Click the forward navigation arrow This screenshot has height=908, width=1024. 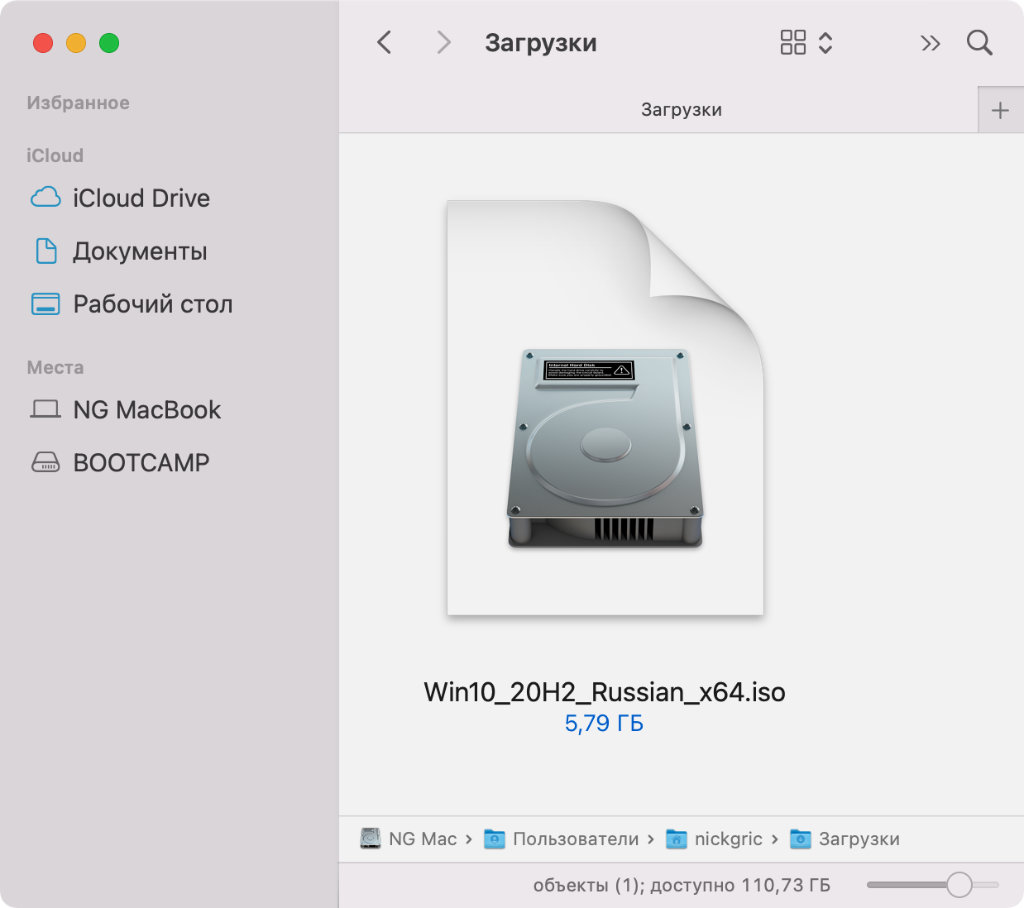point(443,43)
